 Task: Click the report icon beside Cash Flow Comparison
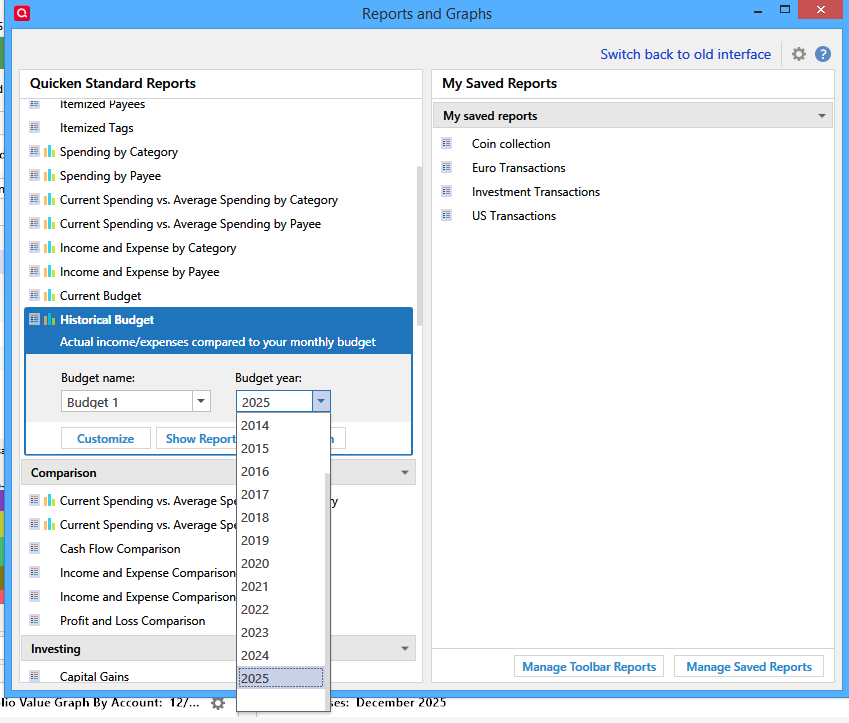(x=35, y=549)
